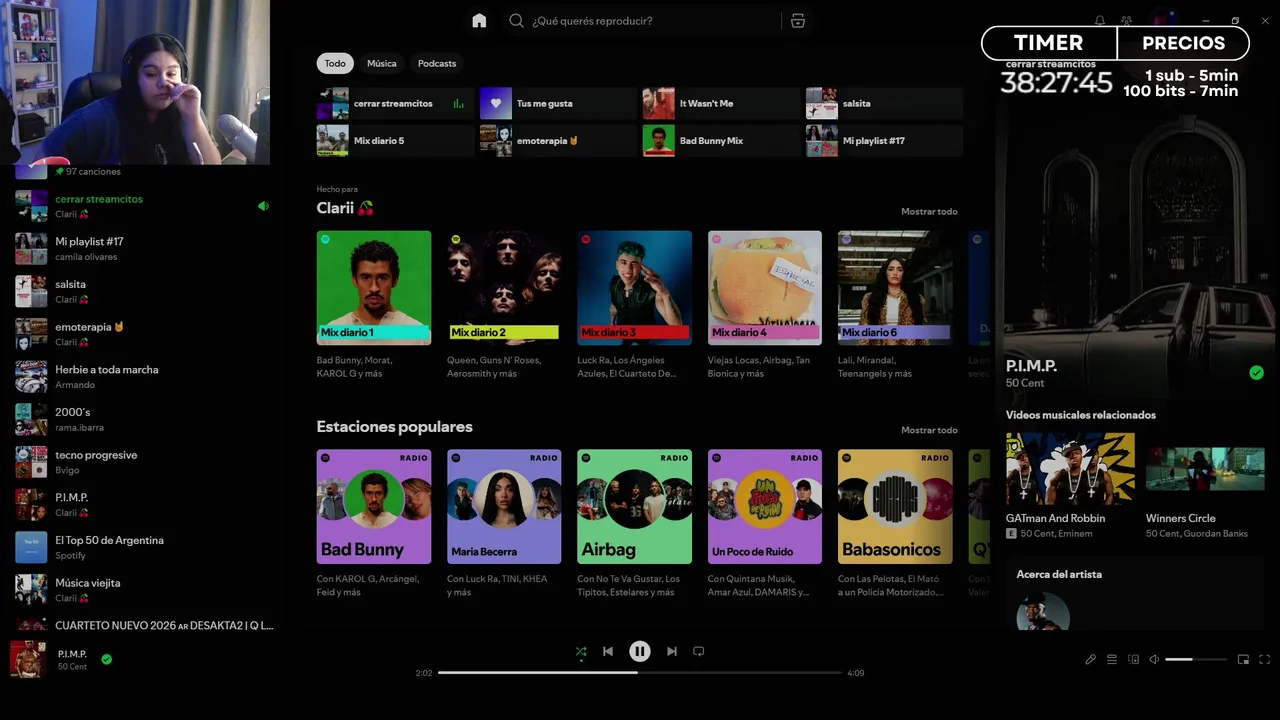Image resolution: width=1280 pixels, height=720 pixels.
Task: Open P.I.M.P. playlist in sidebar
Action: pyautogui.click(x=144, y=505)
